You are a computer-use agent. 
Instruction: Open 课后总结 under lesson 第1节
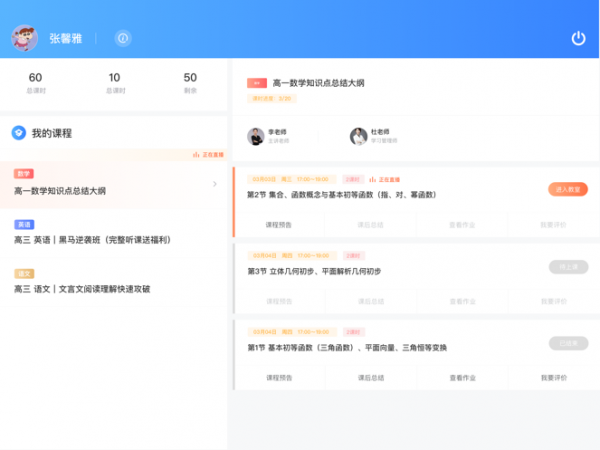(371, 378)
